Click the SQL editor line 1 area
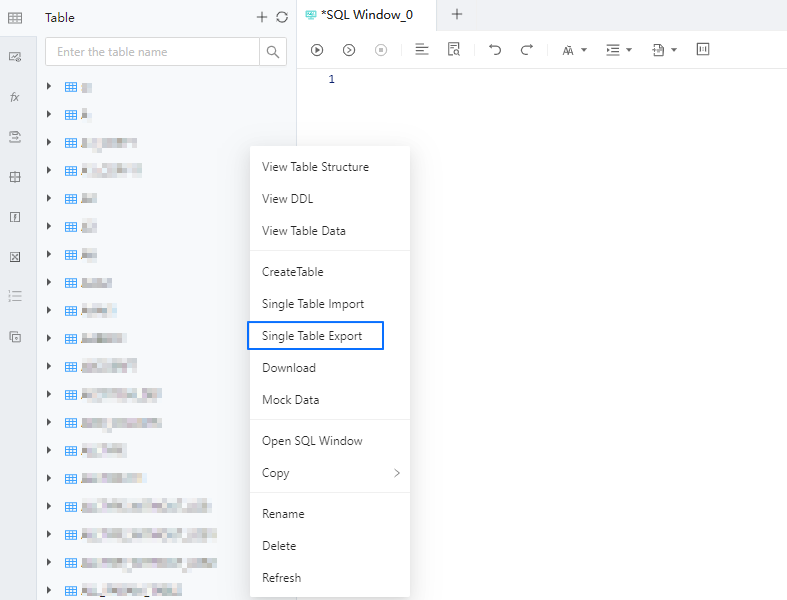Screen dimensions: 787x600 tap(560, 79)
